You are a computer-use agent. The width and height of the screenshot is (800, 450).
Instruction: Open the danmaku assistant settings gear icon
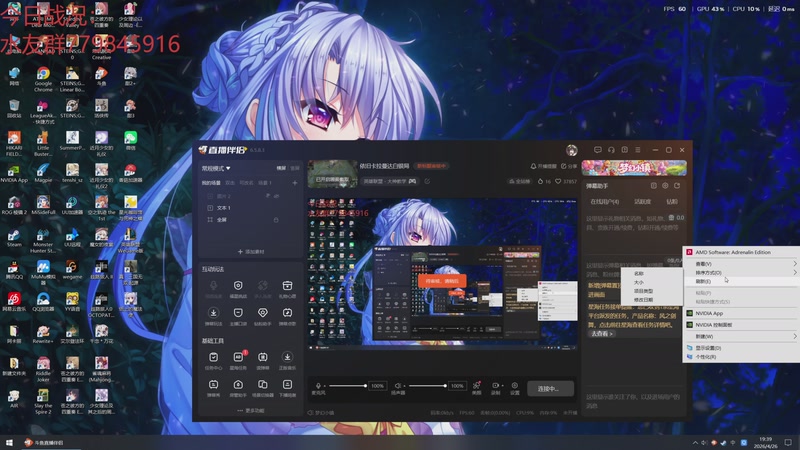tap(665, 186)
